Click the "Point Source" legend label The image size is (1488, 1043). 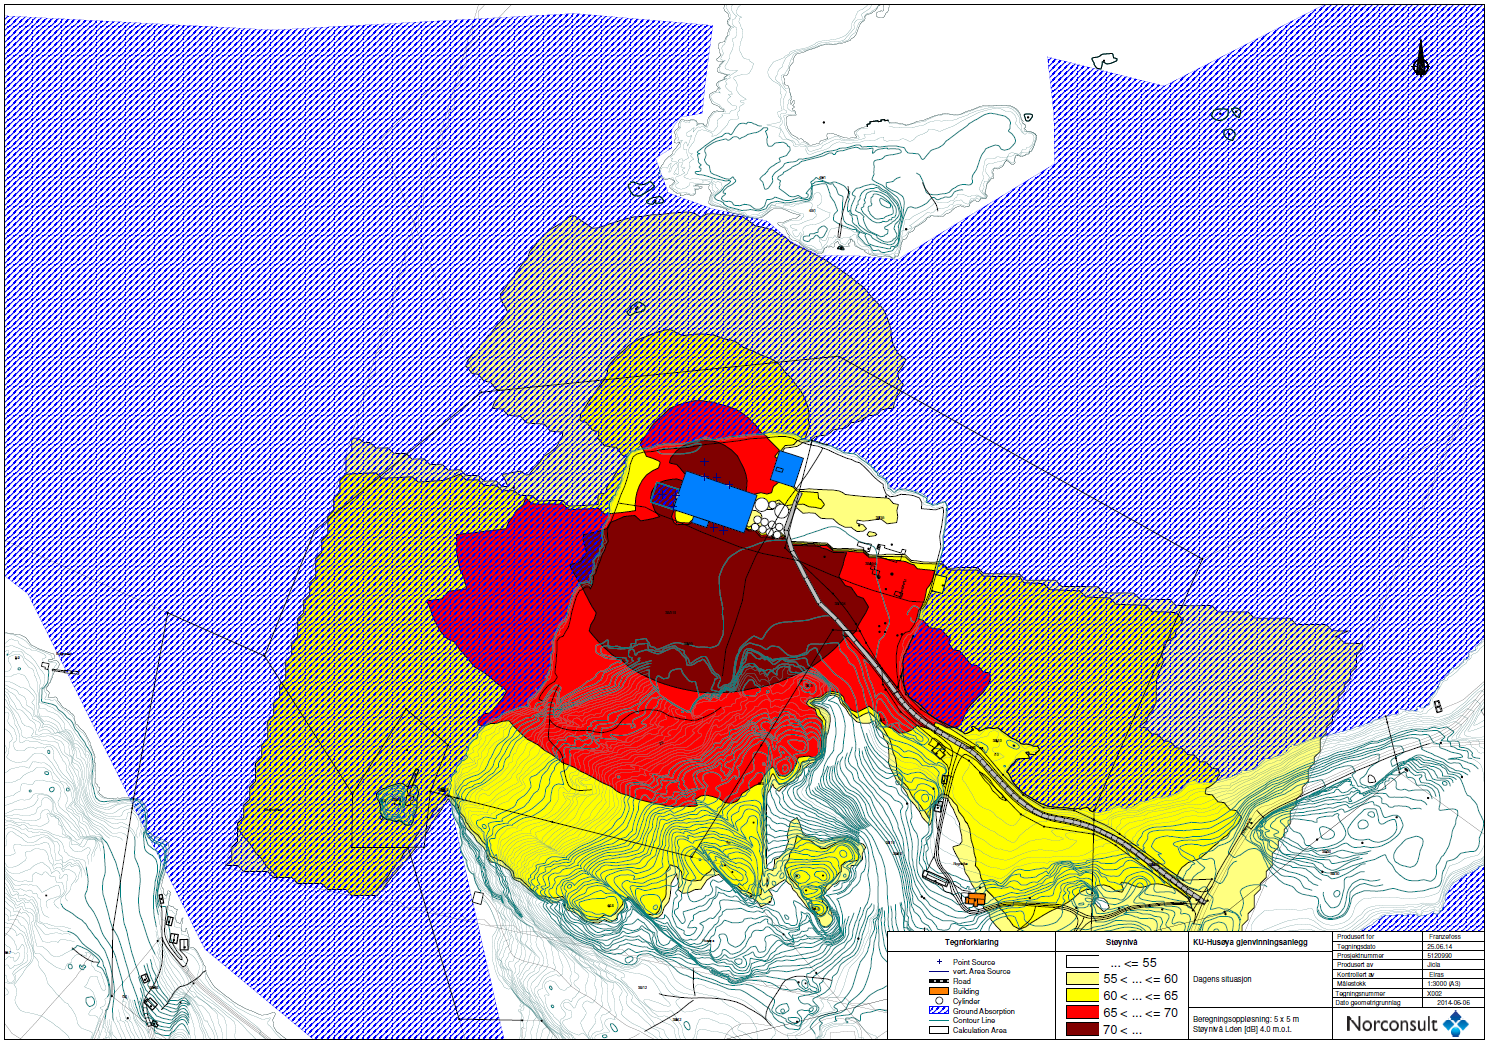point(974,962)
